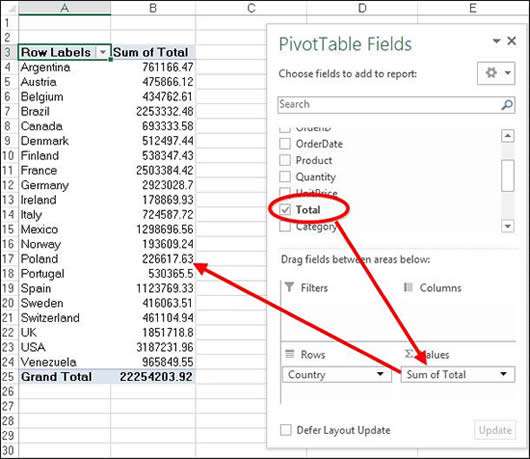530x459 pixels.
Task: Select the value 416063.51 for Sweden
Action: point(168,303)
